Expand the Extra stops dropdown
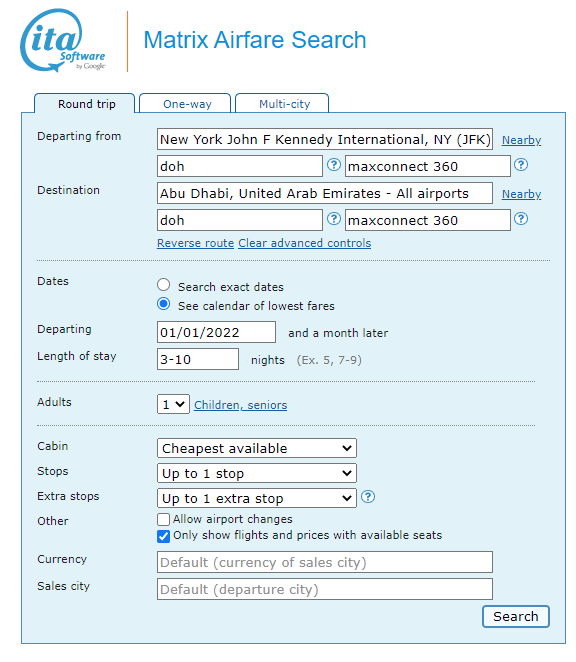576x662 pixels. coord(257,498)
